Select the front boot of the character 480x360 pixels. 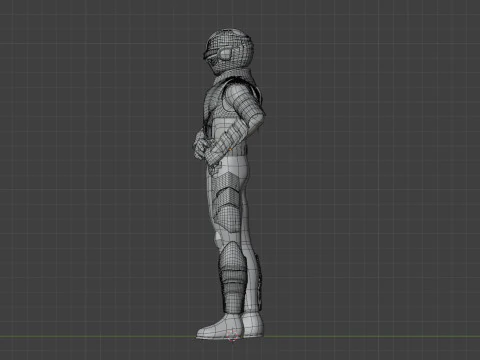coord(220,326)
